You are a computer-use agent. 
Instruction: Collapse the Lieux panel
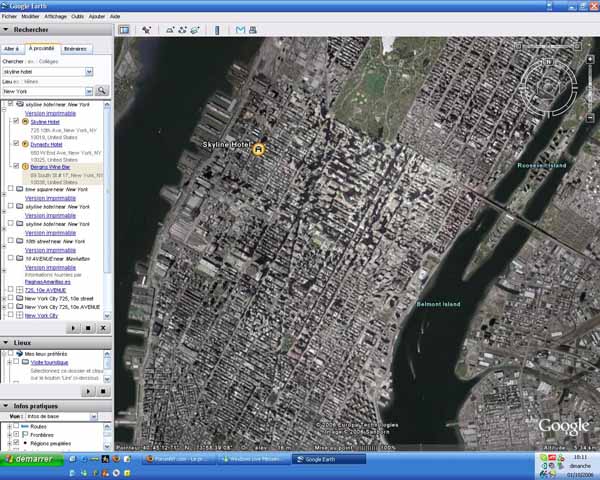6,342
